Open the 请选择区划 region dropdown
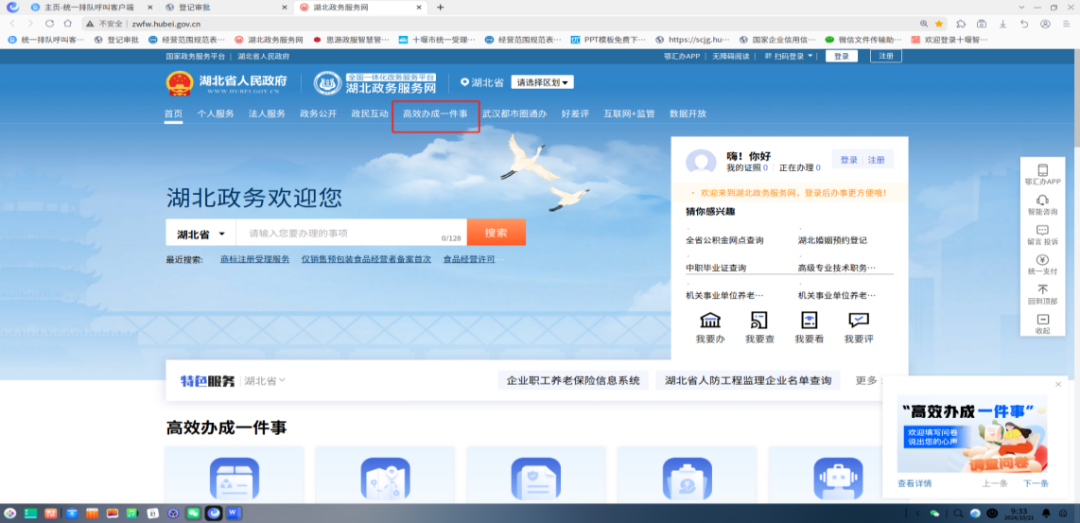 pyautogui.click(x=542, y=83)
